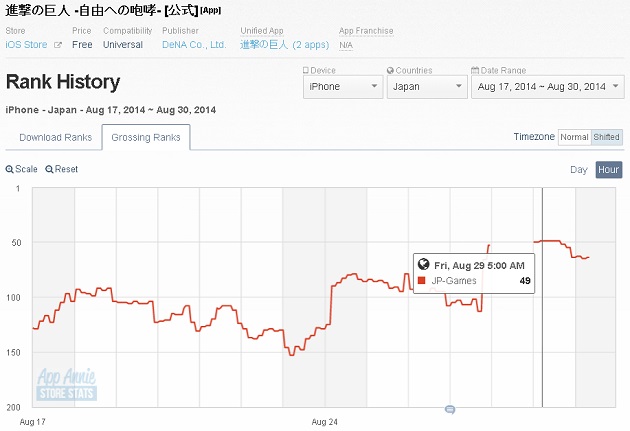This screenshot has width=630, height=431.
Task: Click the Reset zoom button
Action: point(61,169)
